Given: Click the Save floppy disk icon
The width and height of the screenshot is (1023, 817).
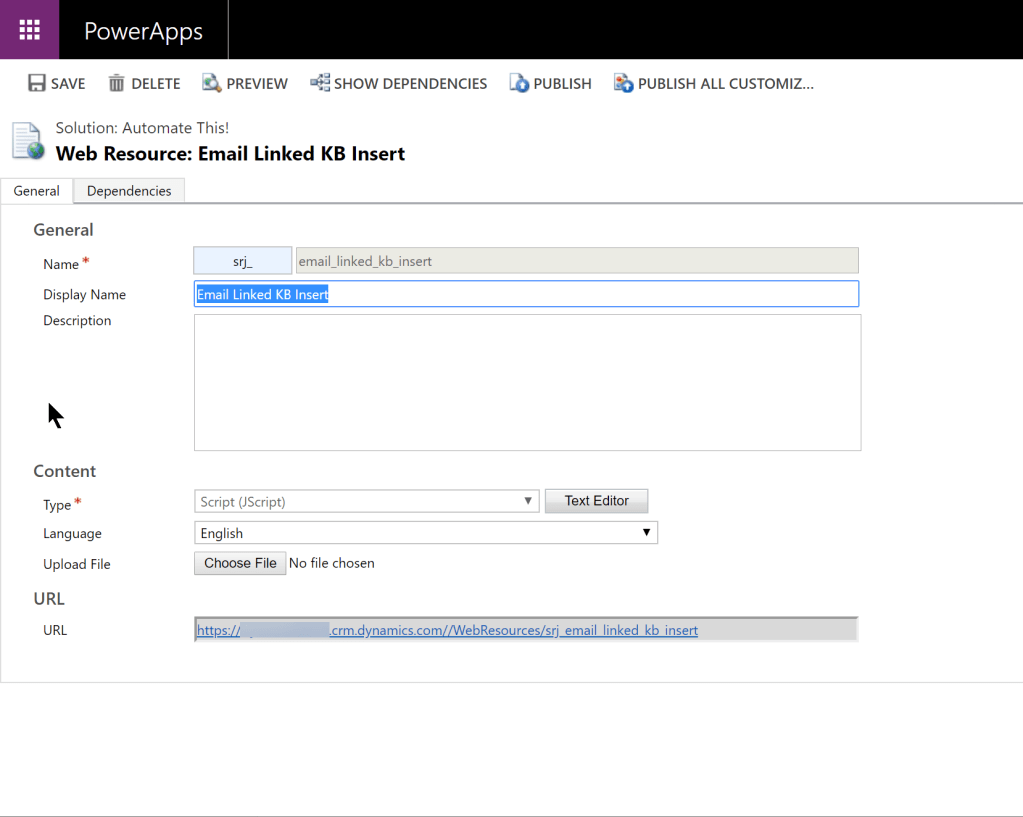Looking at the screenshot, I should (37, 84).
